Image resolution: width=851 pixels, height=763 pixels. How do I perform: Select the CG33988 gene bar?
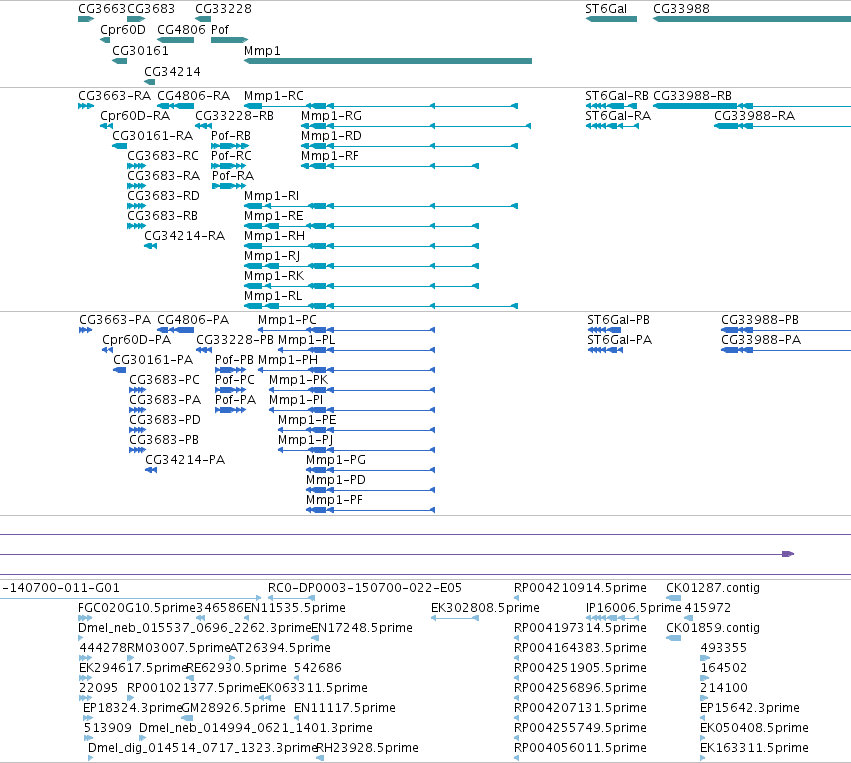pos(752,19)
